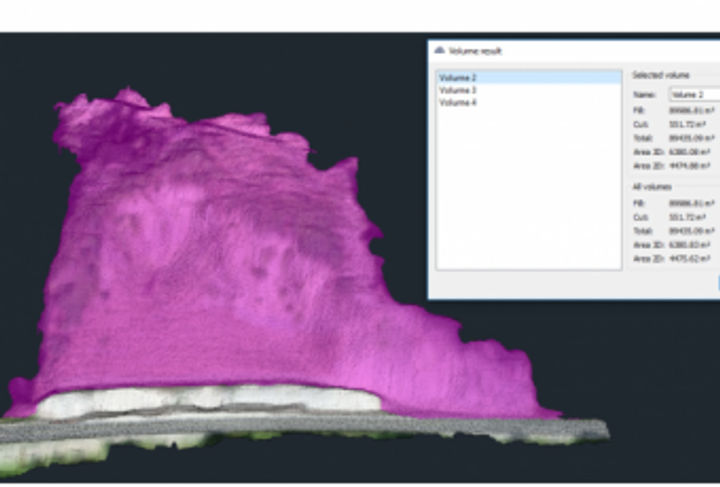The image size is (720, 487).
Task: Click the Selected volume Area 3D value
Action: [x=690, y=152]
